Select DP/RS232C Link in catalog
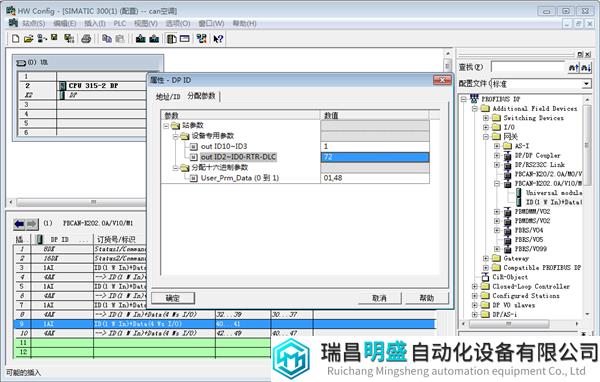 click(540, 165)
